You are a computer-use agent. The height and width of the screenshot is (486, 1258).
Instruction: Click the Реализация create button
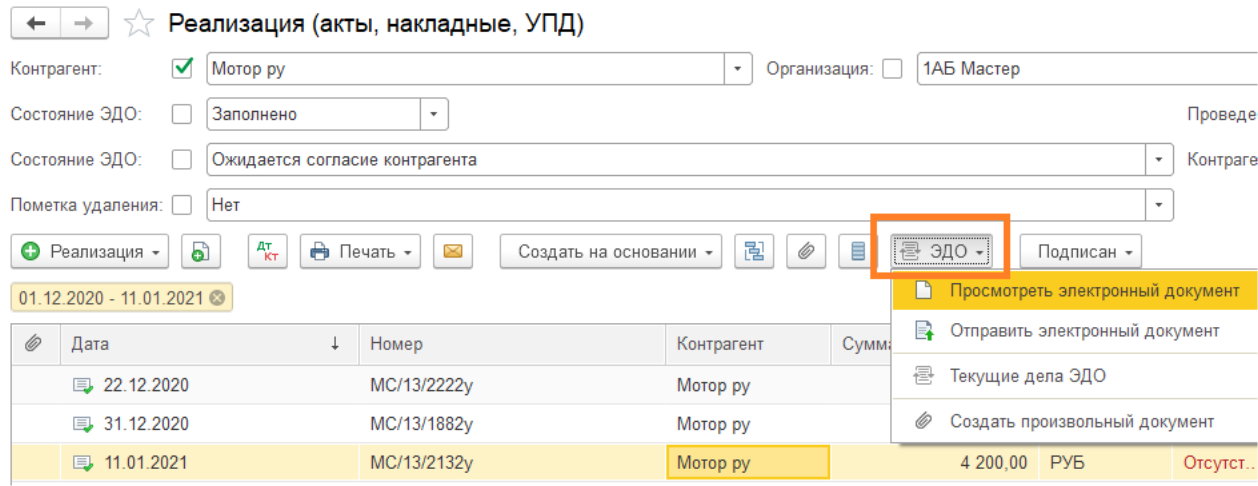[x=90, y=252]
